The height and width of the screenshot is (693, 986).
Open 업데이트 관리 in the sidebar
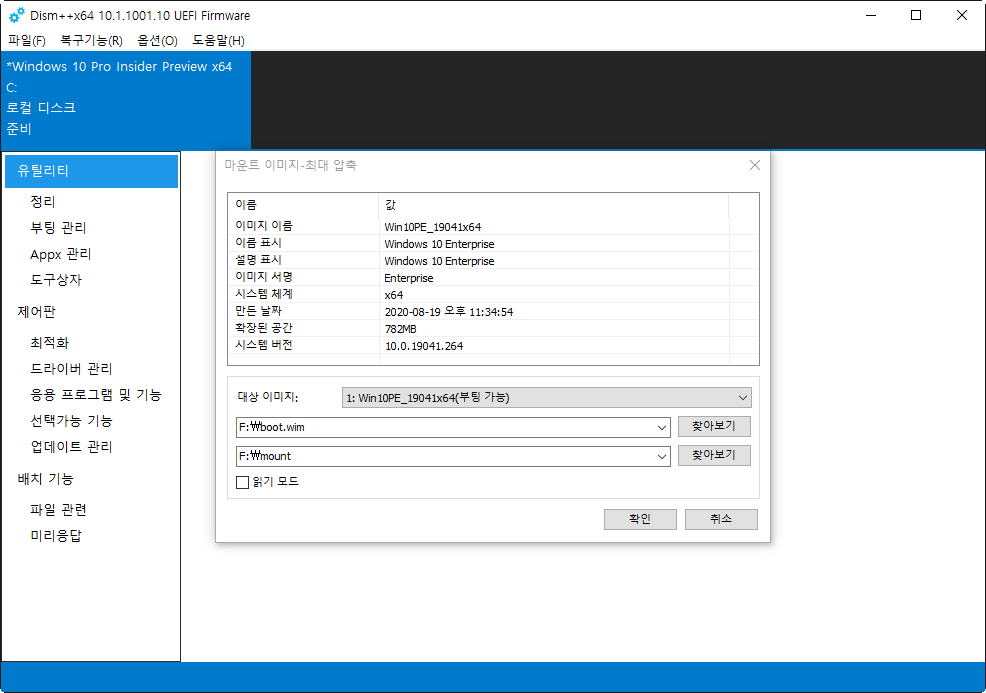(71, 446)
